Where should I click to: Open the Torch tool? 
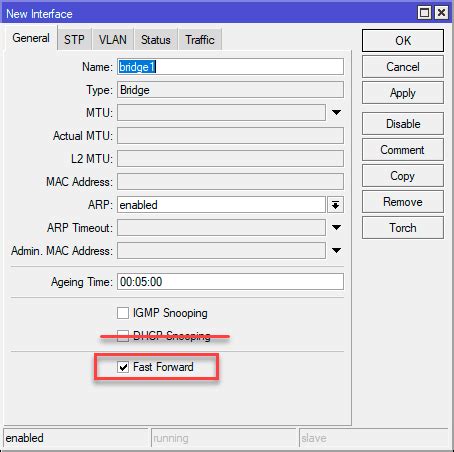[403, 228]
